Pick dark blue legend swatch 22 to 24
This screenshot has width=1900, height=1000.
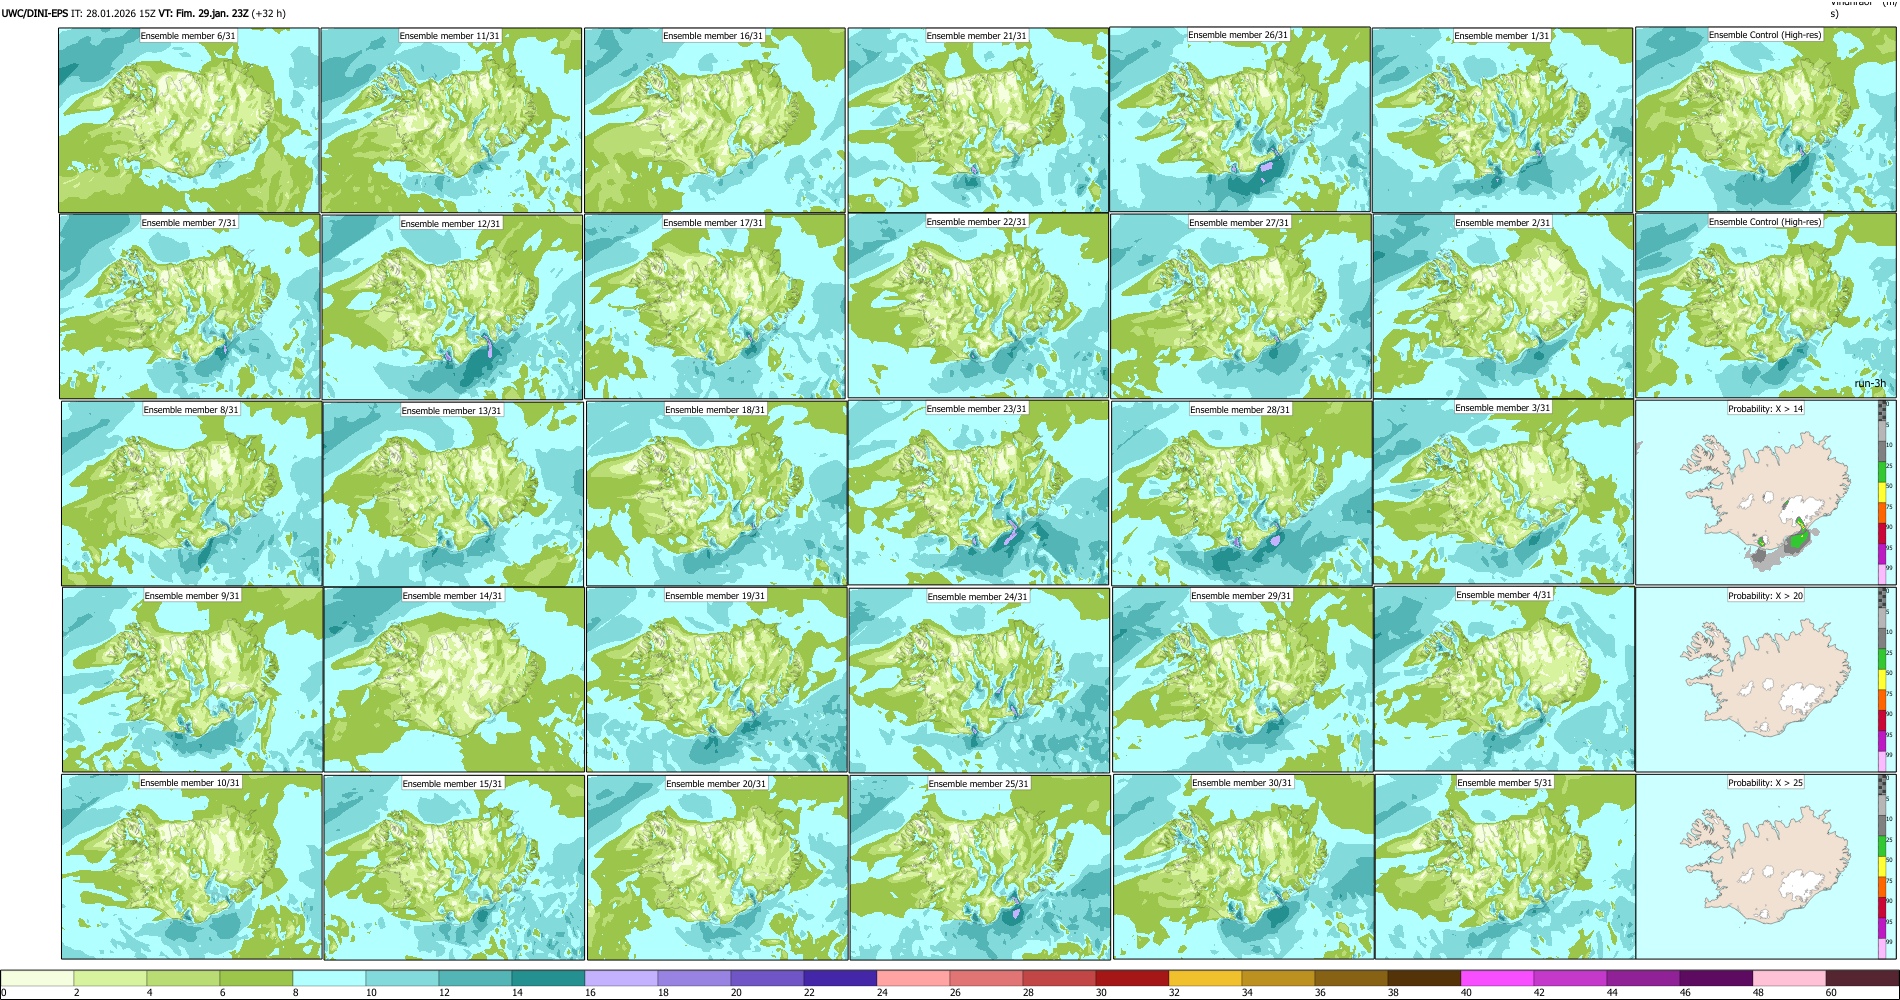pyautogui.click(x=840, y=978)
